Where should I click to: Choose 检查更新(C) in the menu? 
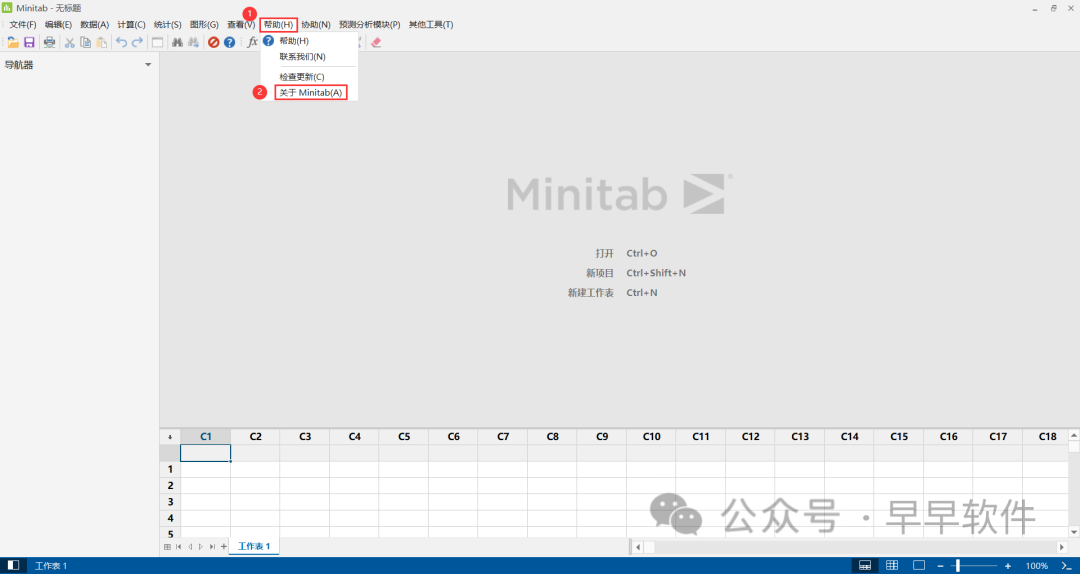tap(302, 77)
